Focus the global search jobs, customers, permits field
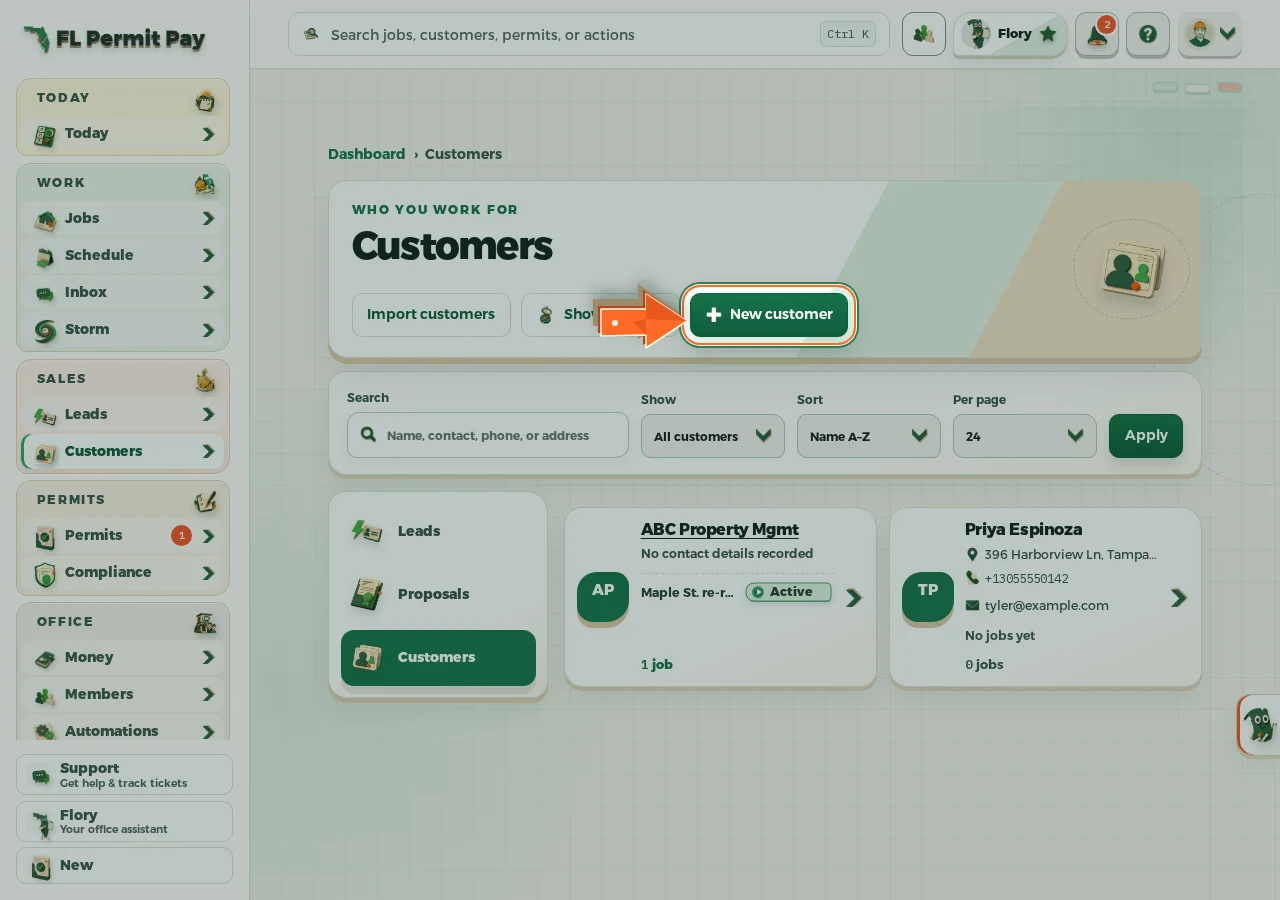This screenshot has width=1280, height=900. 588,34
